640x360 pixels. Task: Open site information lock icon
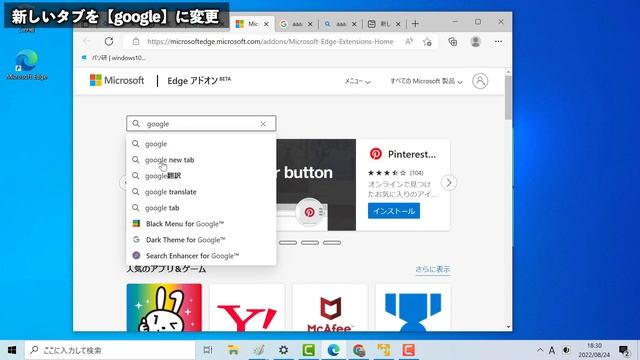click(136, 41)
